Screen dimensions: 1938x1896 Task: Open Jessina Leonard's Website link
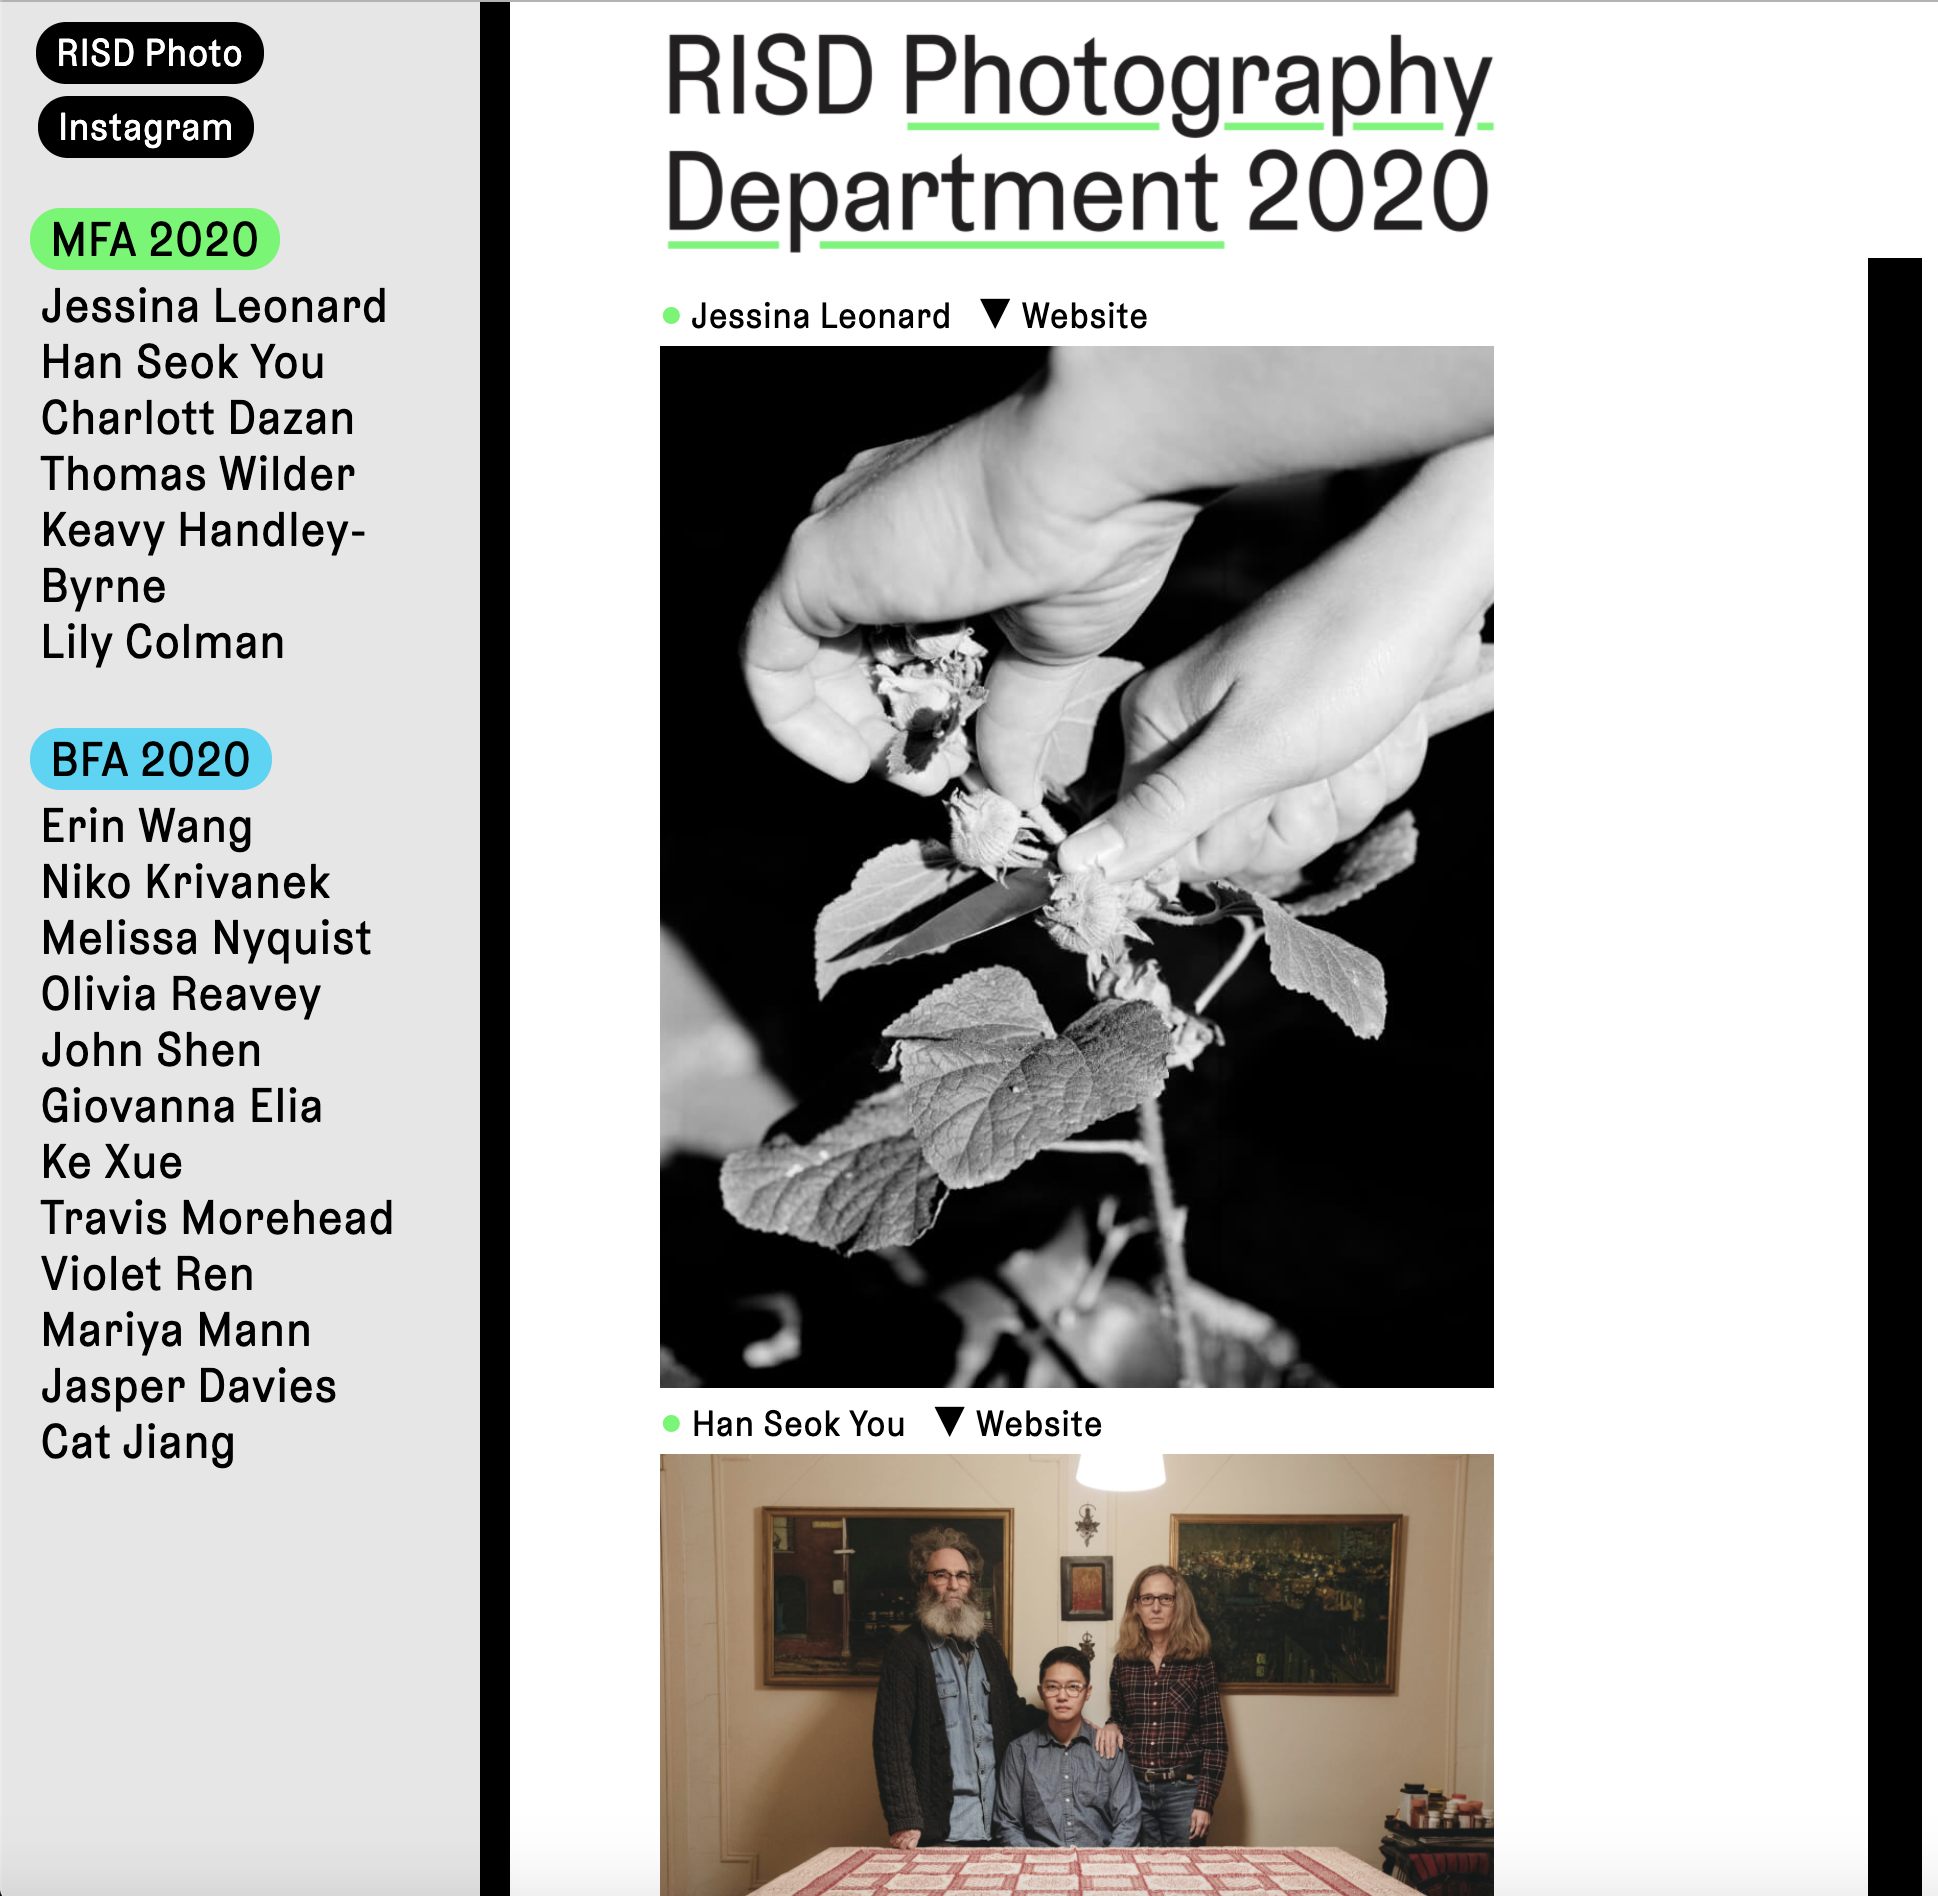pos(1084,316)
